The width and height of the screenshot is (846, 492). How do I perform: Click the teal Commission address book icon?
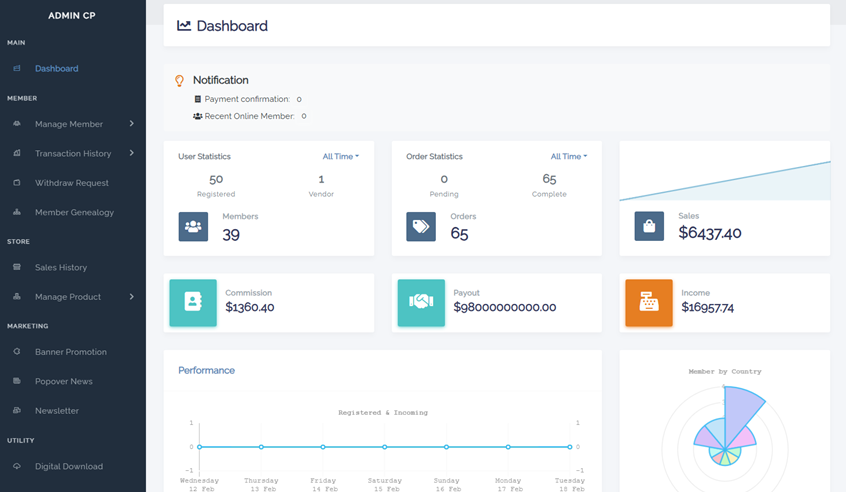193,302
